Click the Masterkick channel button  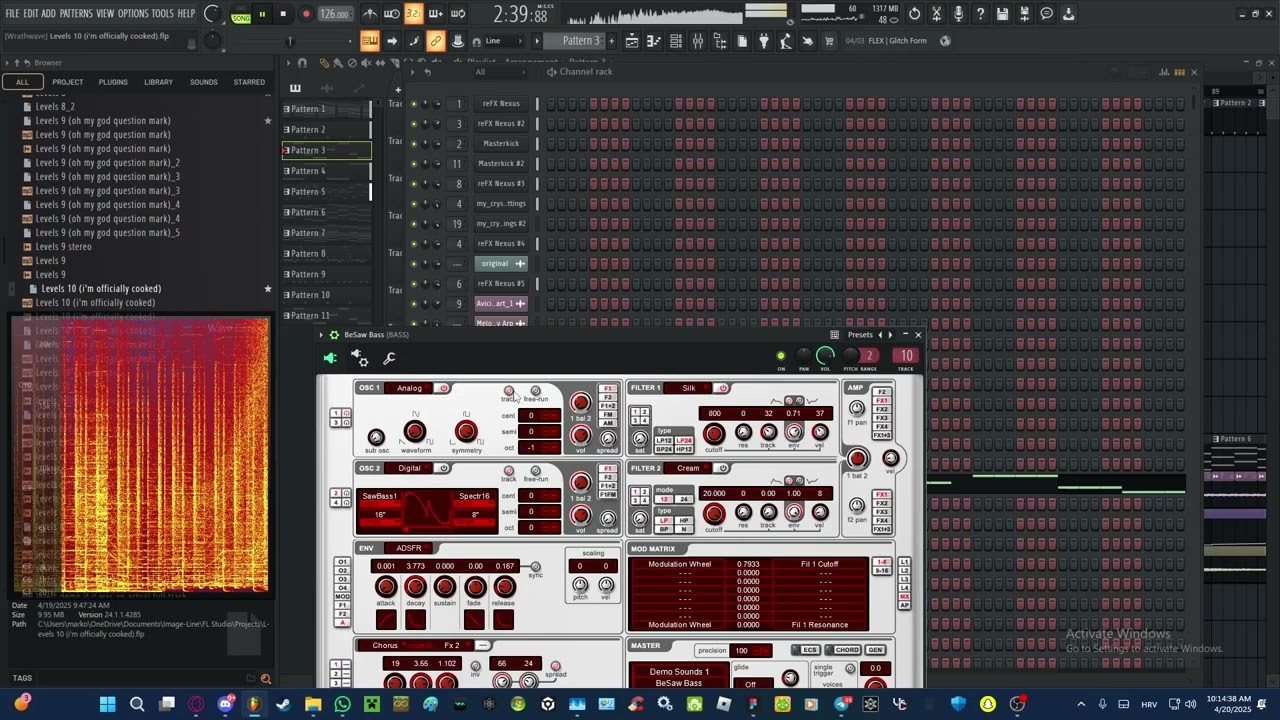501,144
